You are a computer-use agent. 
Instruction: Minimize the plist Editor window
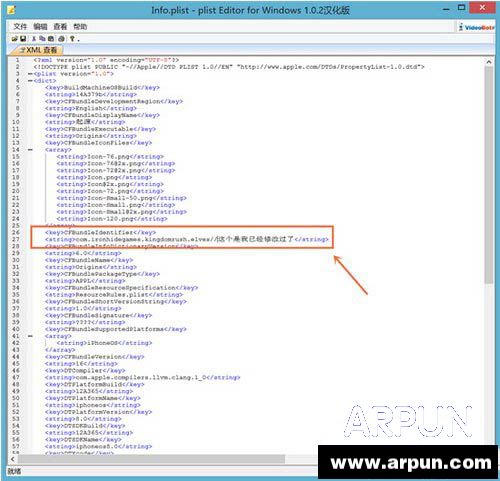pos(446,9)
